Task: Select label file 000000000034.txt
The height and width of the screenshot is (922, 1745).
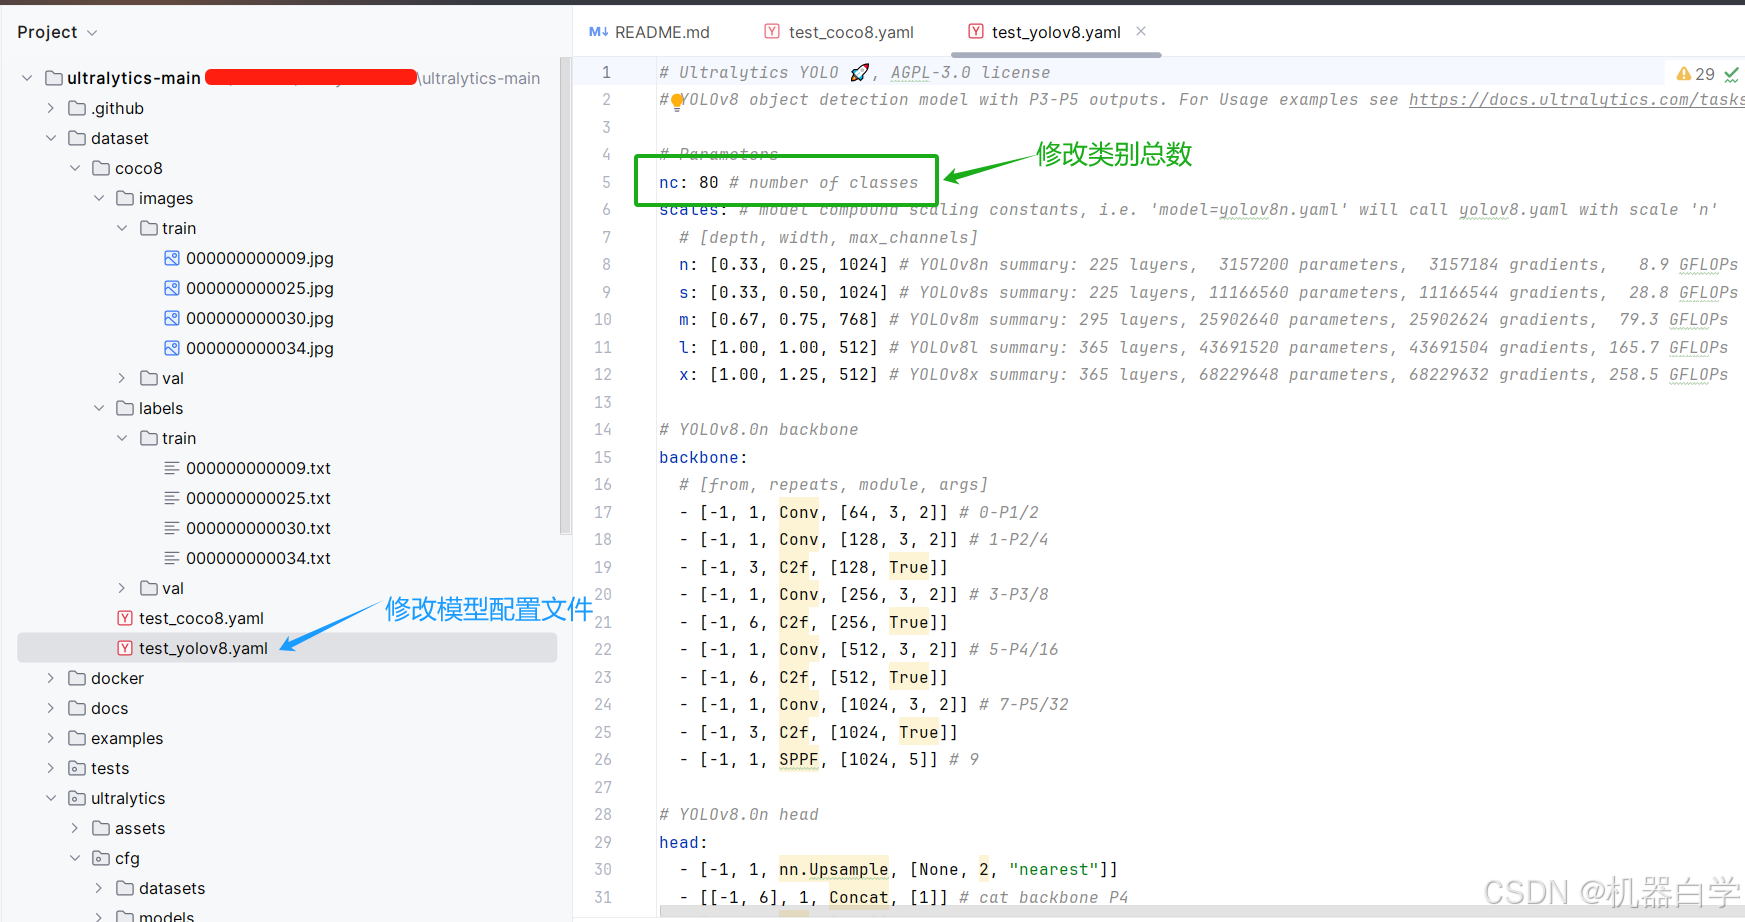Action: click(258, 558)
